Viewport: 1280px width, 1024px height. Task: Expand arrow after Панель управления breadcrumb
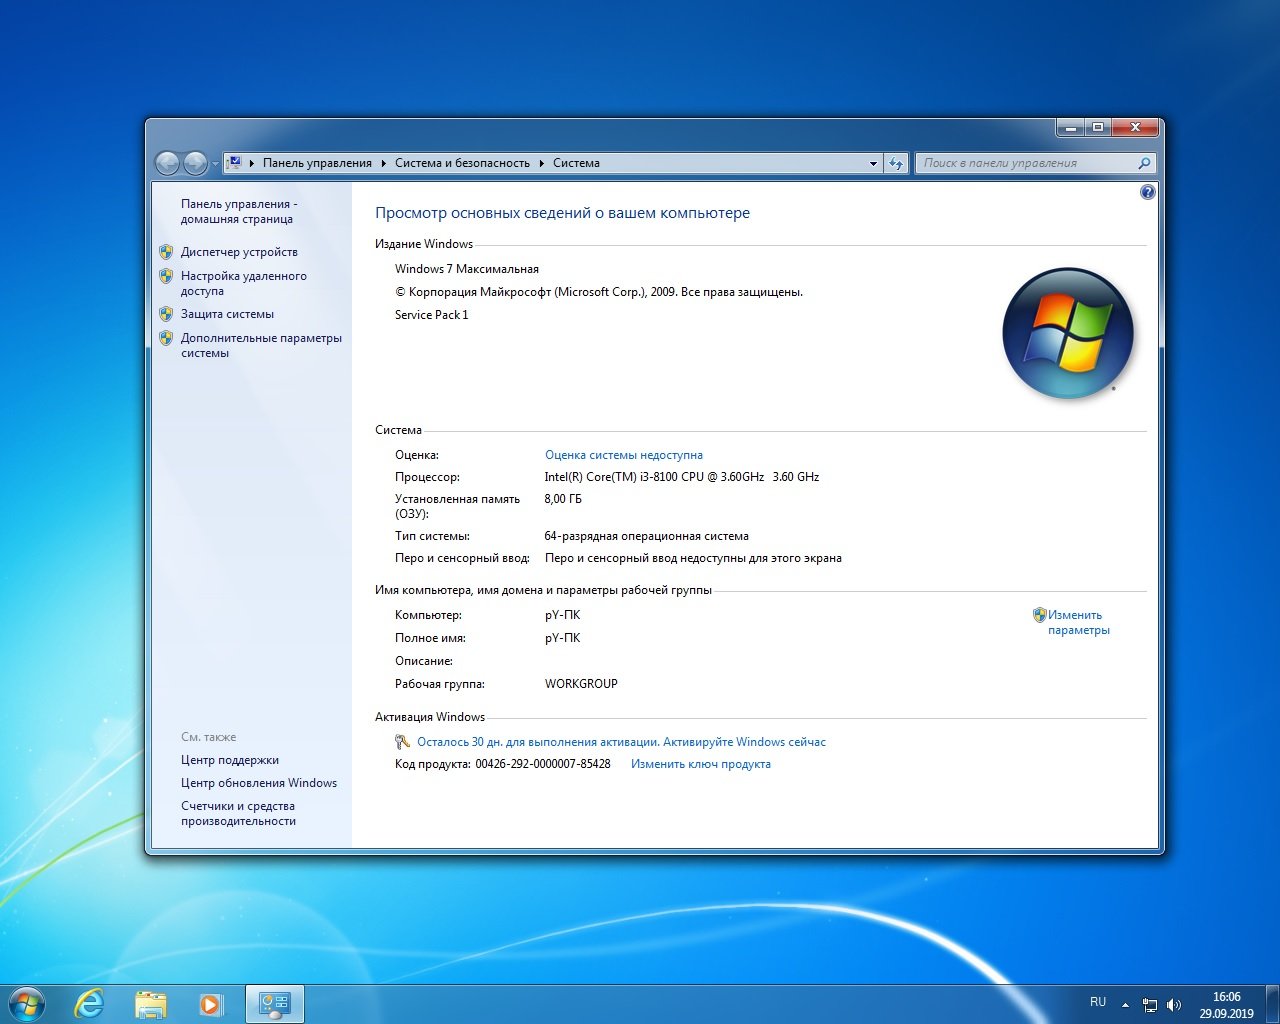(x=384, y=163)
